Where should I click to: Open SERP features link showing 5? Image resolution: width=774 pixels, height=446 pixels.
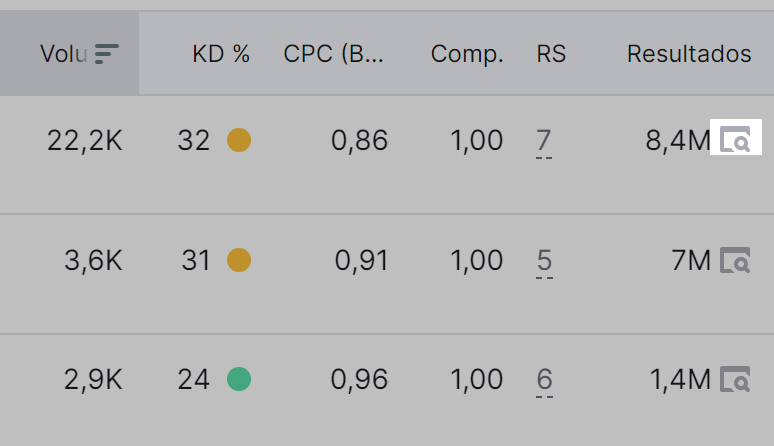pyautogui.click(x=544, y=262)
